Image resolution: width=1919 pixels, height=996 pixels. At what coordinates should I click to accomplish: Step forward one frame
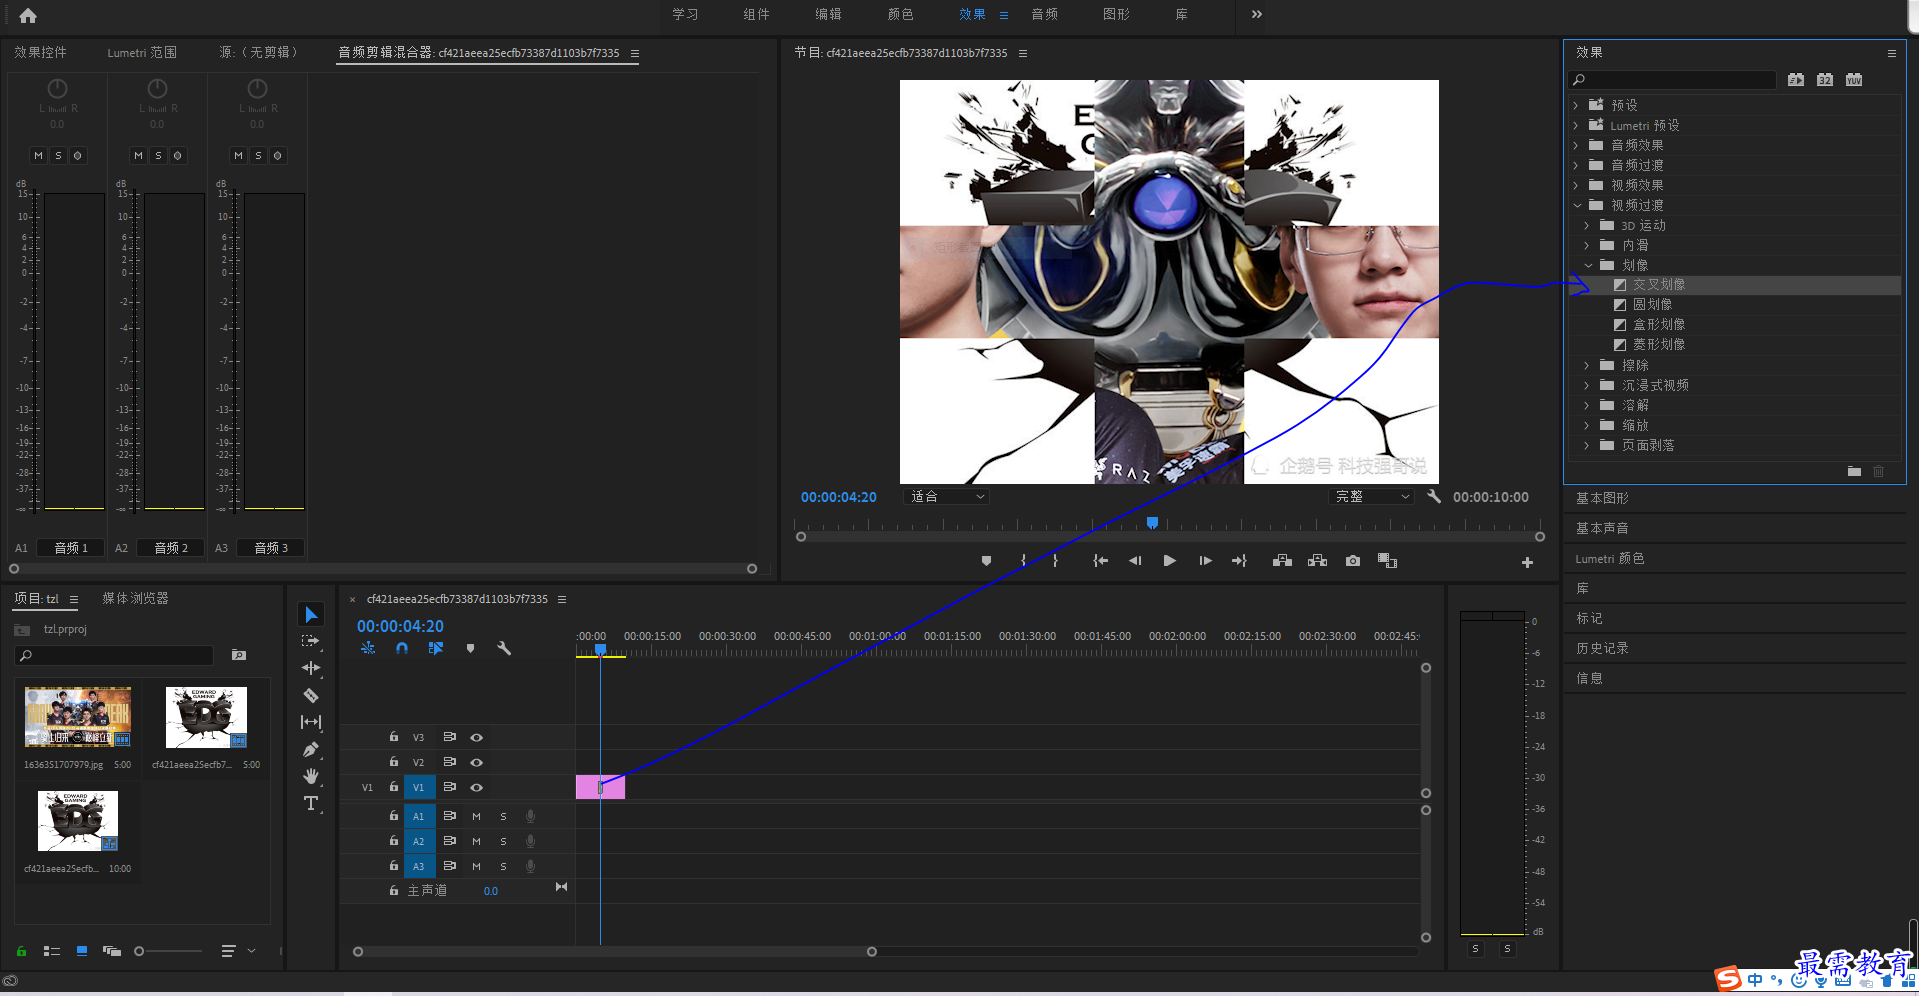tap(1205, 561)
